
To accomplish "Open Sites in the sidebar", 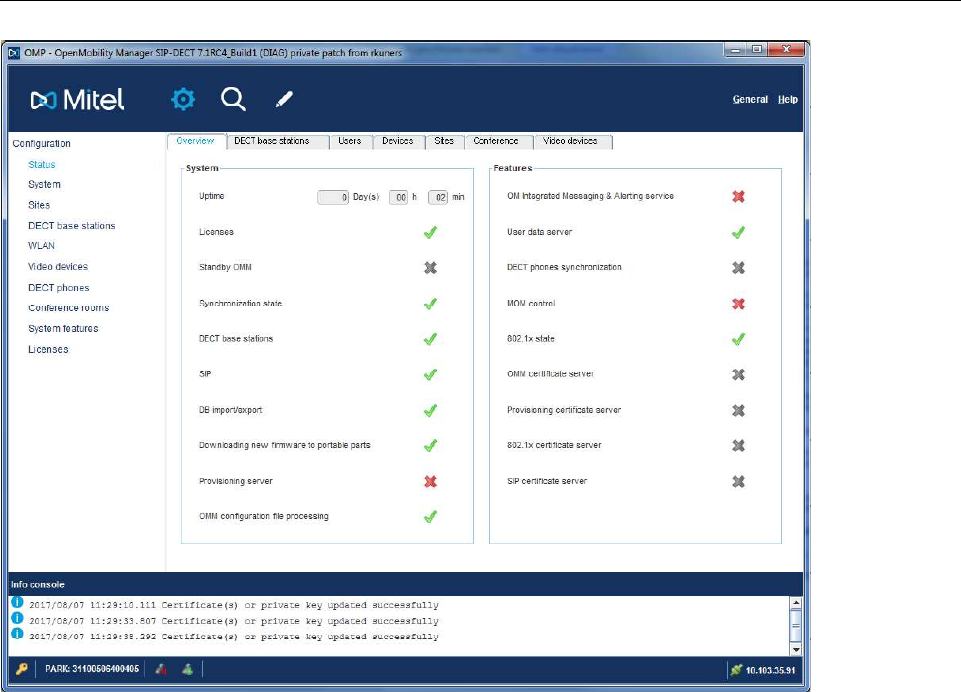I will pyautogui.click(x=39, y=205).
